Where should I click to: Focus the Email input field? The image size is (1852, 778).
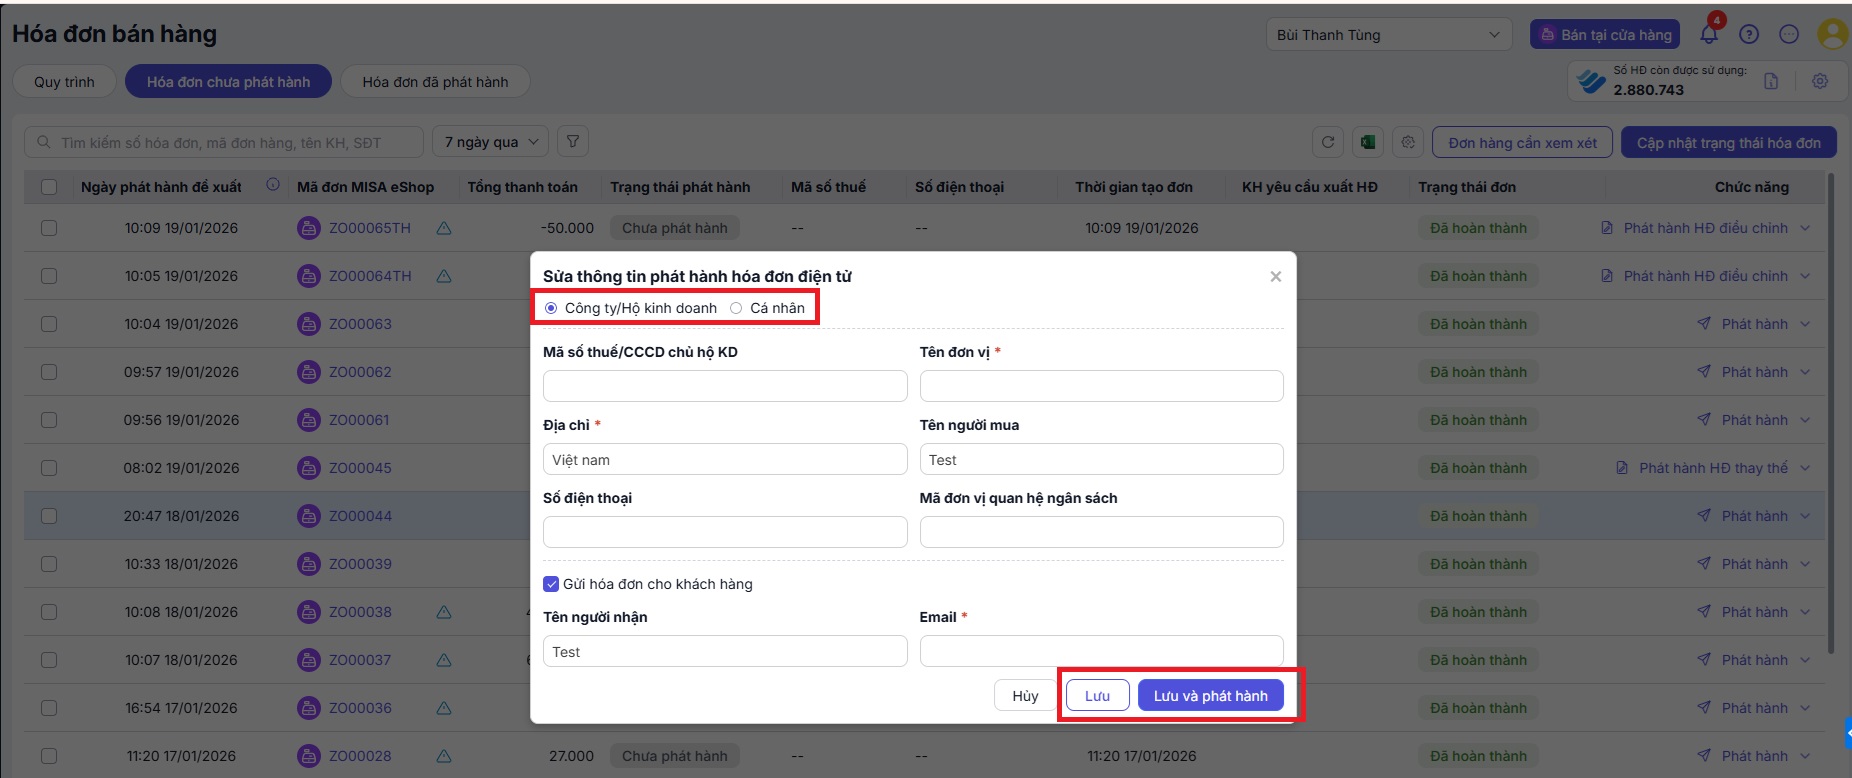coord(1101,651)
